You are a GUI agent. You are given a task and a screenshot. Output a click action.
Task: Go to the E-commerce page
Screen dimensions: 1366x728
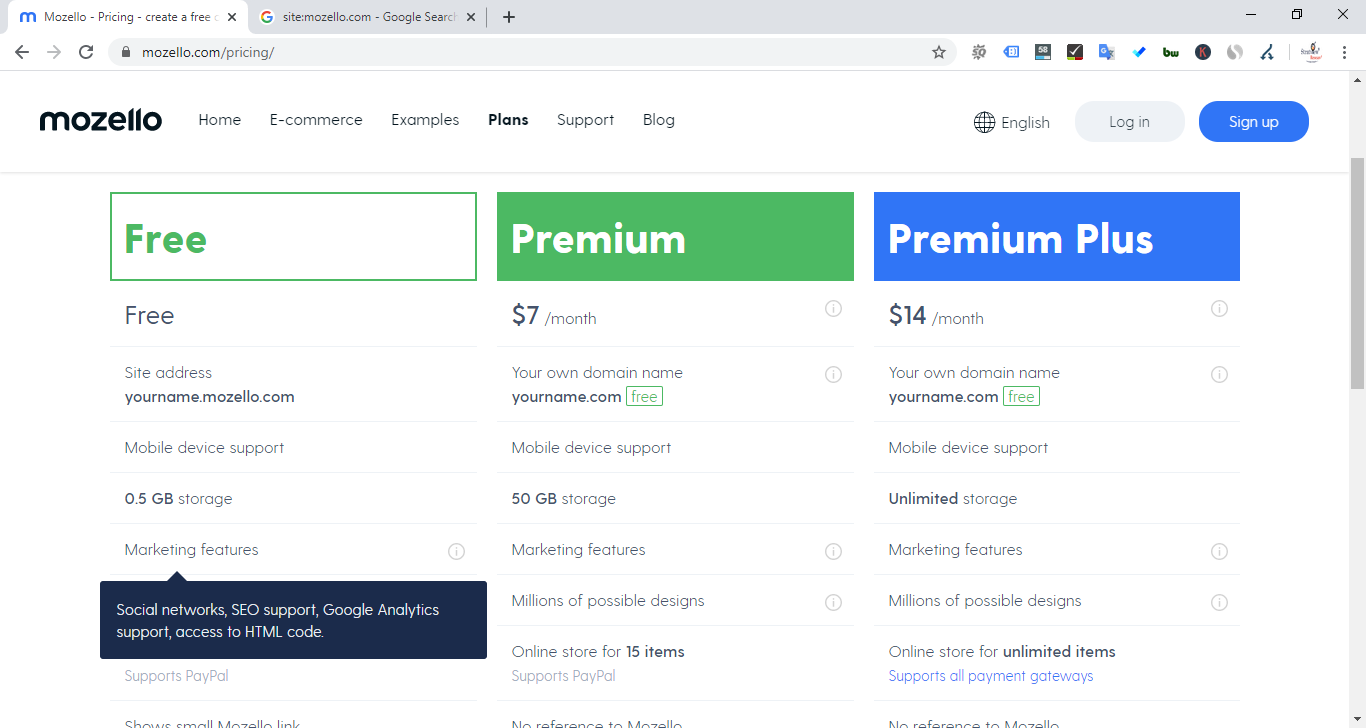click(316, 120)
